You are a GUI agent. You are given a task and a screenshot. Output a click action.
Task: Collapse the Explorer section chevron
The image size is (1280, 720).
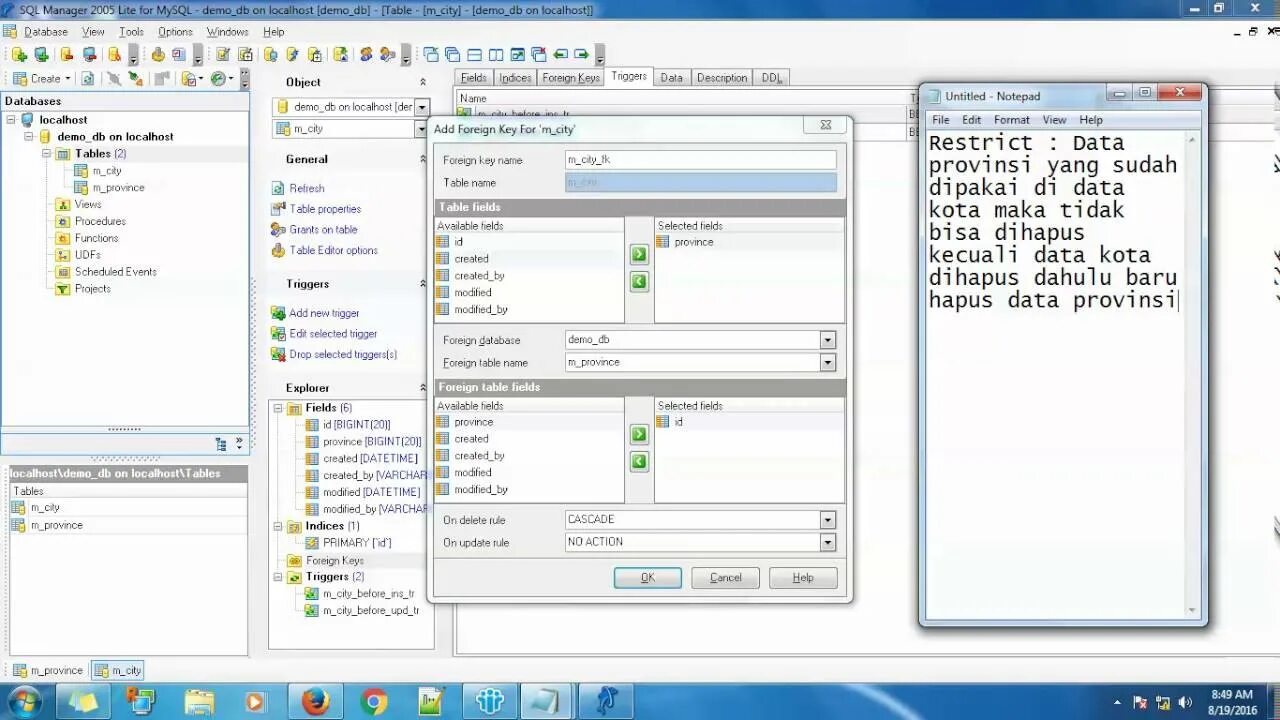coord(423,388)
